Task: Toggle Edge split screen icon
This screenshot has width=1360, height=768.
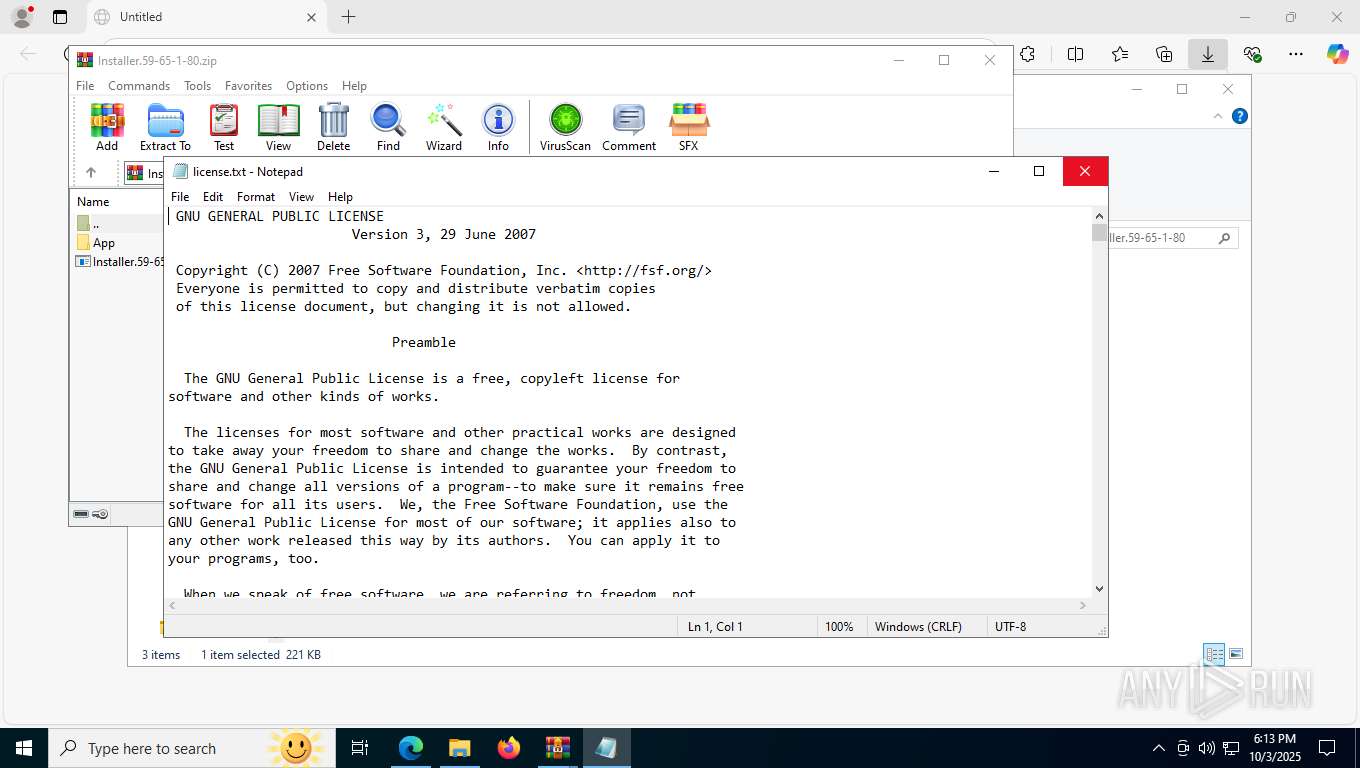Action: click(1076, 54)
